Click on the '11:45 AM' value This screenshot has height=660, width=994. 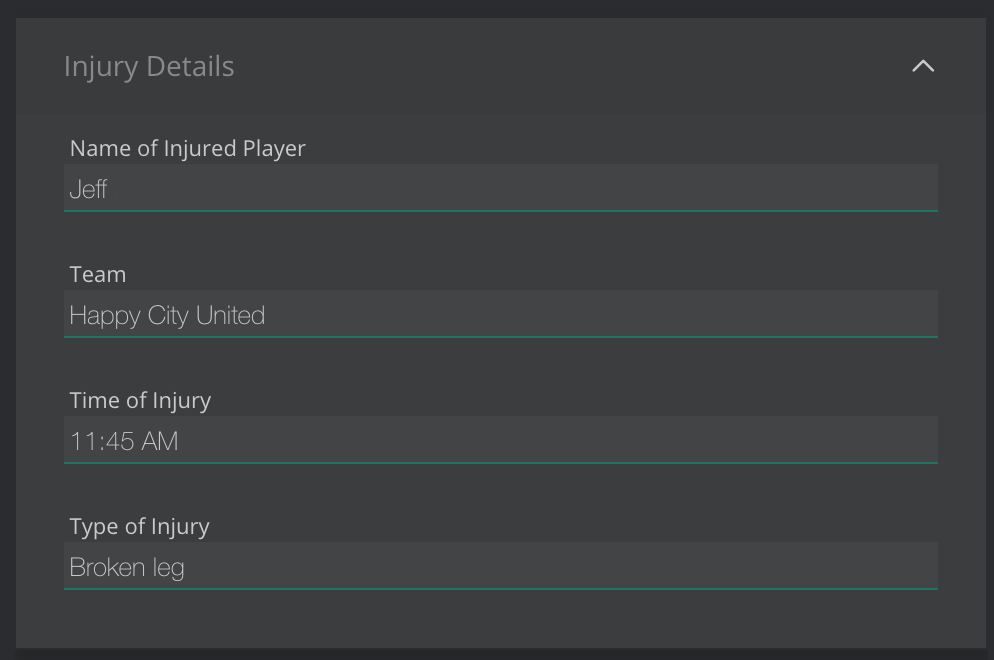point(124,441)
